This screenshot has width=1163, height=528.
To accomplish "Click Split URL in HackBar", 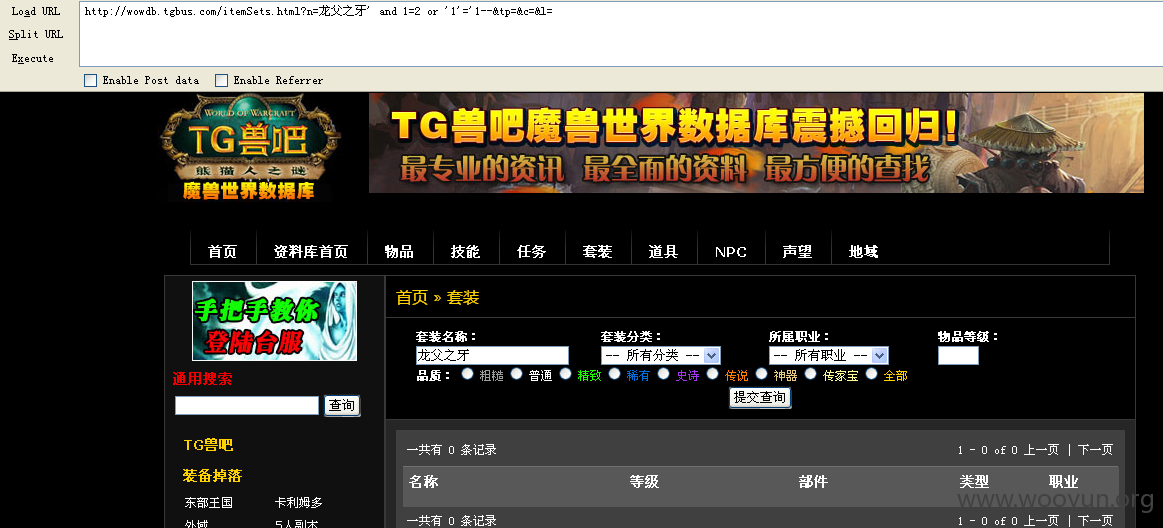I will pyautogui.click(x=36, y=34).
